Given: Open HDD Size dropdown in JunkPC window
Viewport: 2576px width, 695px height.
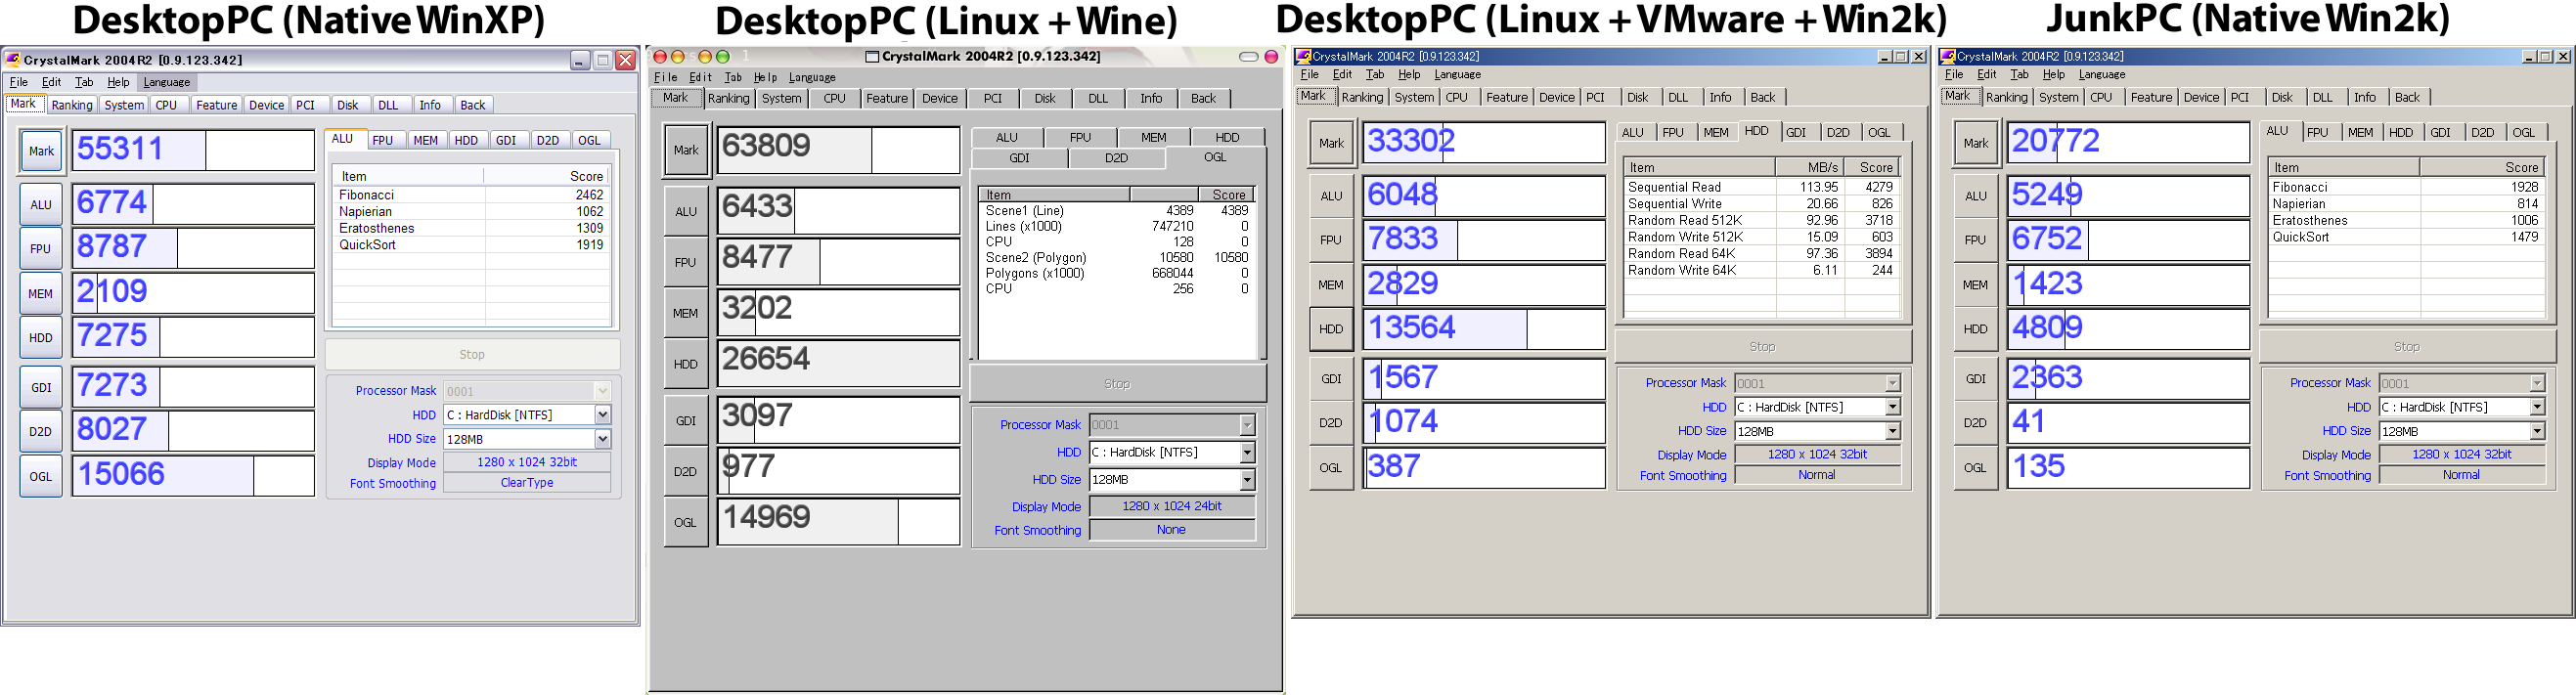Looking at the screenshot, I should [x=2537, y=431].
